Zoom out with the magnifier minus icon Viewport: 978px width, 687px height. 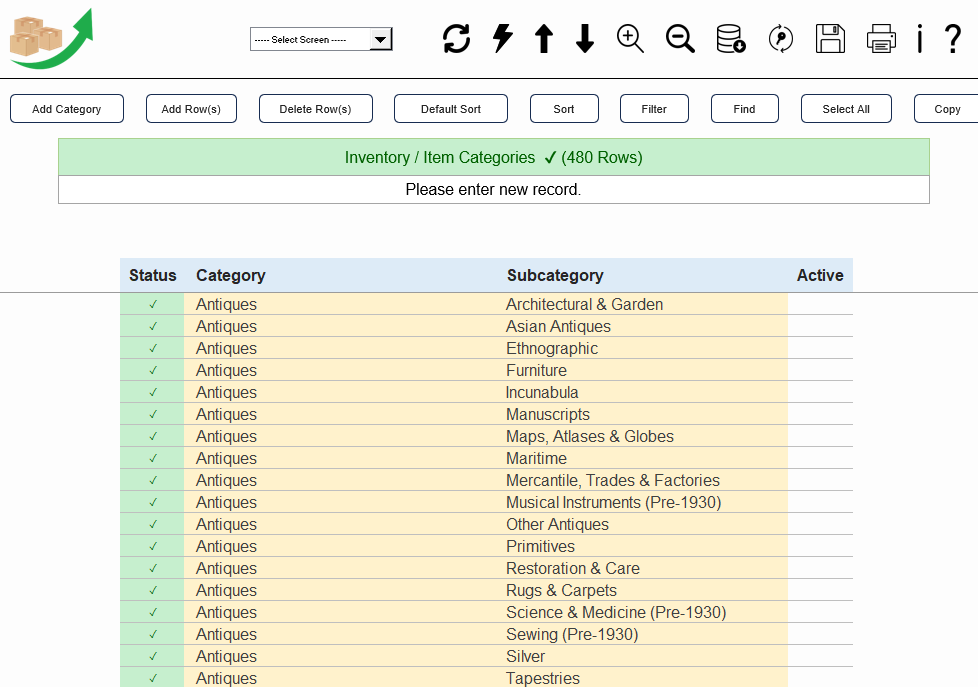[x=680, y=39]
